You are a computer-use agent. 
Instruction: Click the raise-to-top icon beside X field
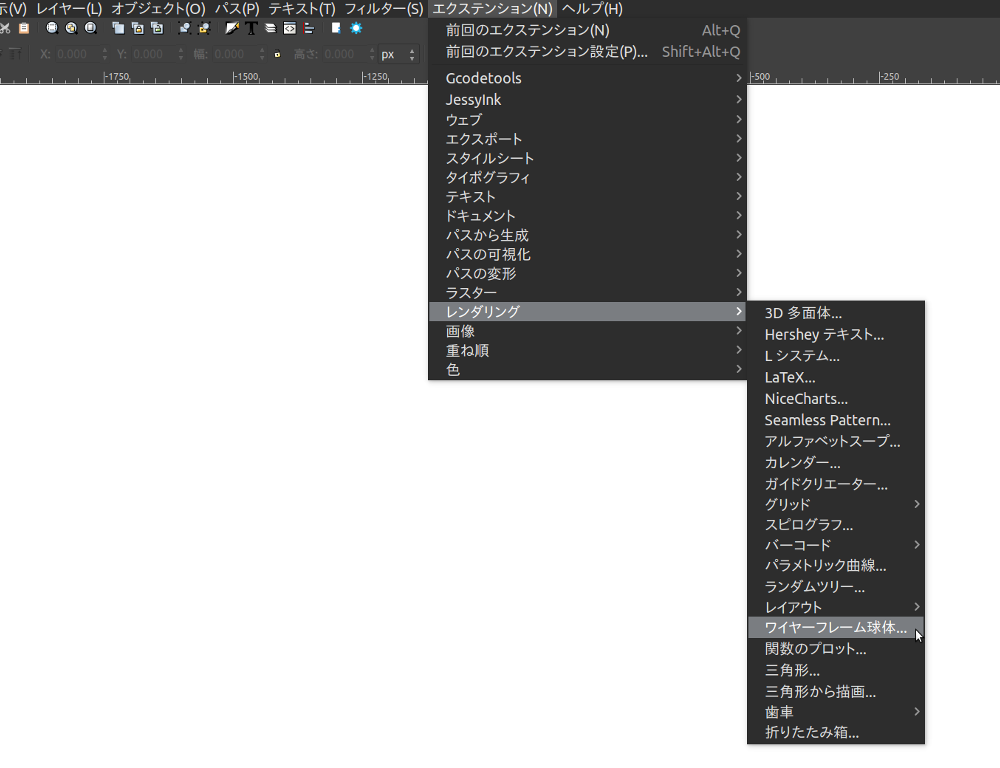[x=15, y=54]
